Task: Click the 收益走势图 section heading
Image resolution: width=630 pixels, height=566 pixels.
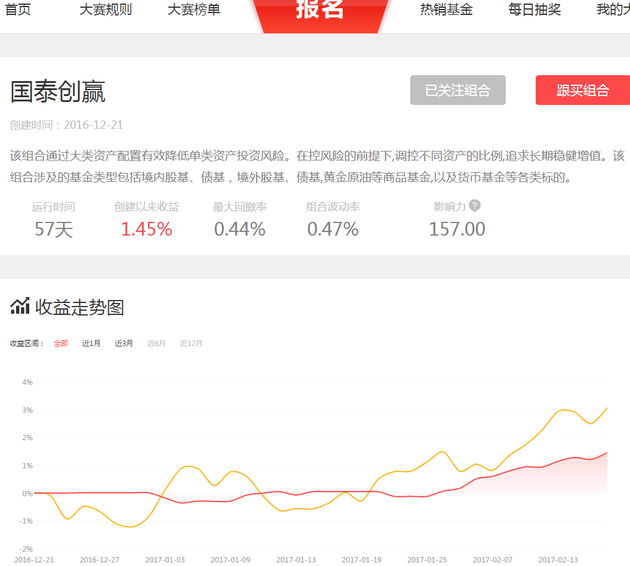Action: click(x=80, y=307)
